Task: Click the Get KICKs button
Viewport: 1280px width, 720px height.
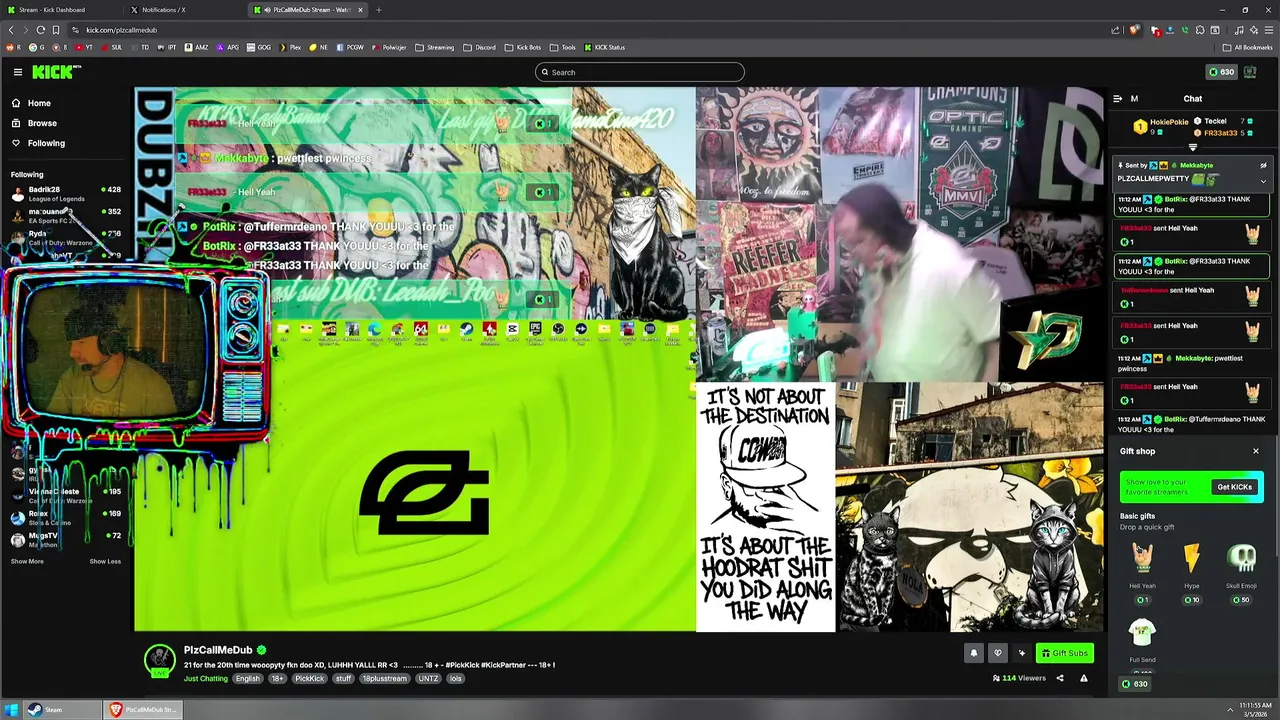Action: [1234, 487]
